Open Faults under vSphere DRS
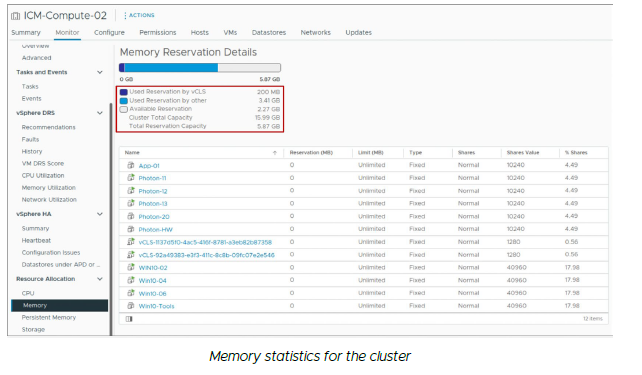 [x=30, y=139]
